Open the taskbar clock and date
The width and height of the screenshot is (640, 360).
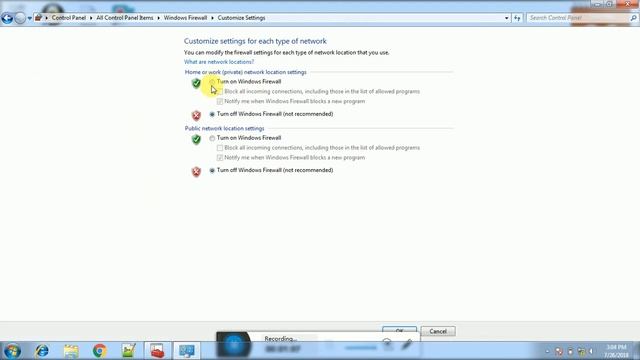tap(616, 351)
